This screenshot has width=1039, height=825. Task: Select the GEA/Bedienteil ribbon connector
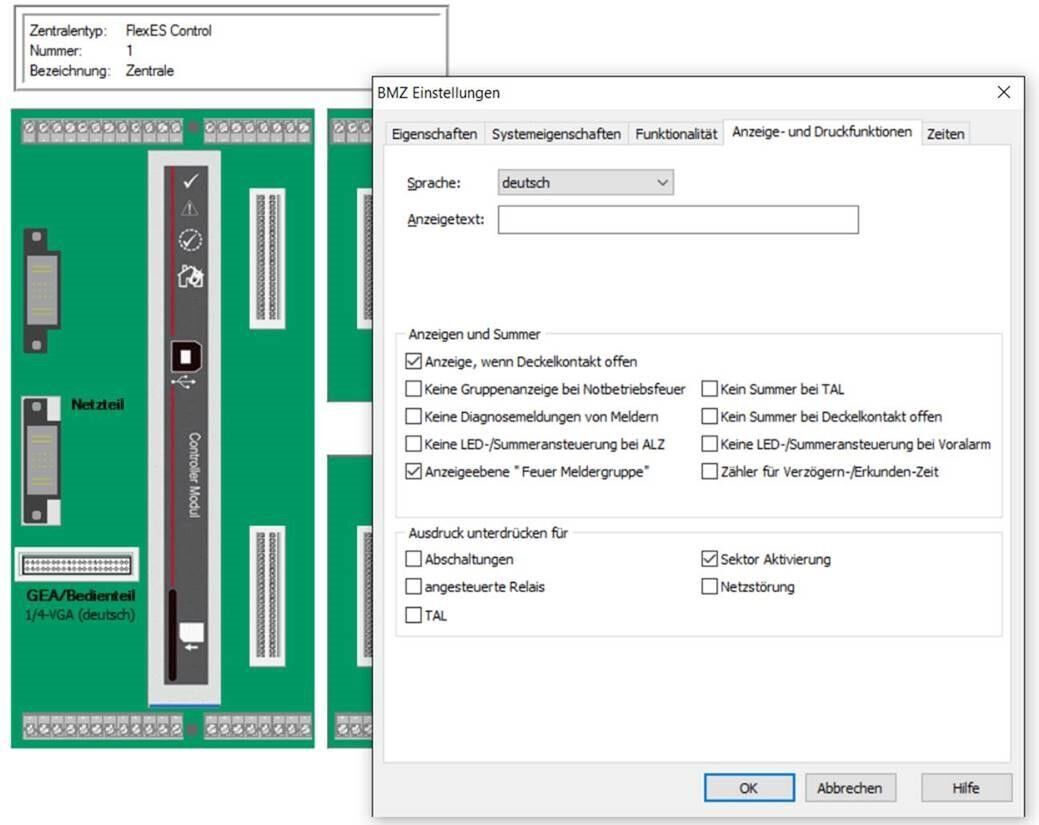click(77, 565)
